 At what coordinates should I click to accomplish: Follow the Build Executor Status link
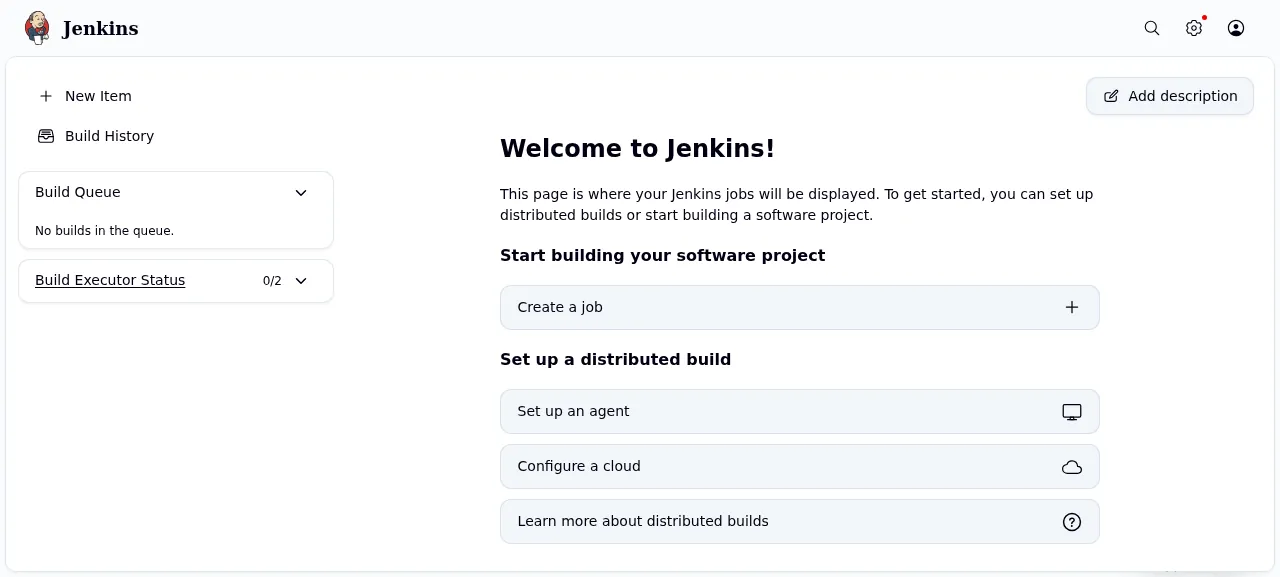pos(110,280)
